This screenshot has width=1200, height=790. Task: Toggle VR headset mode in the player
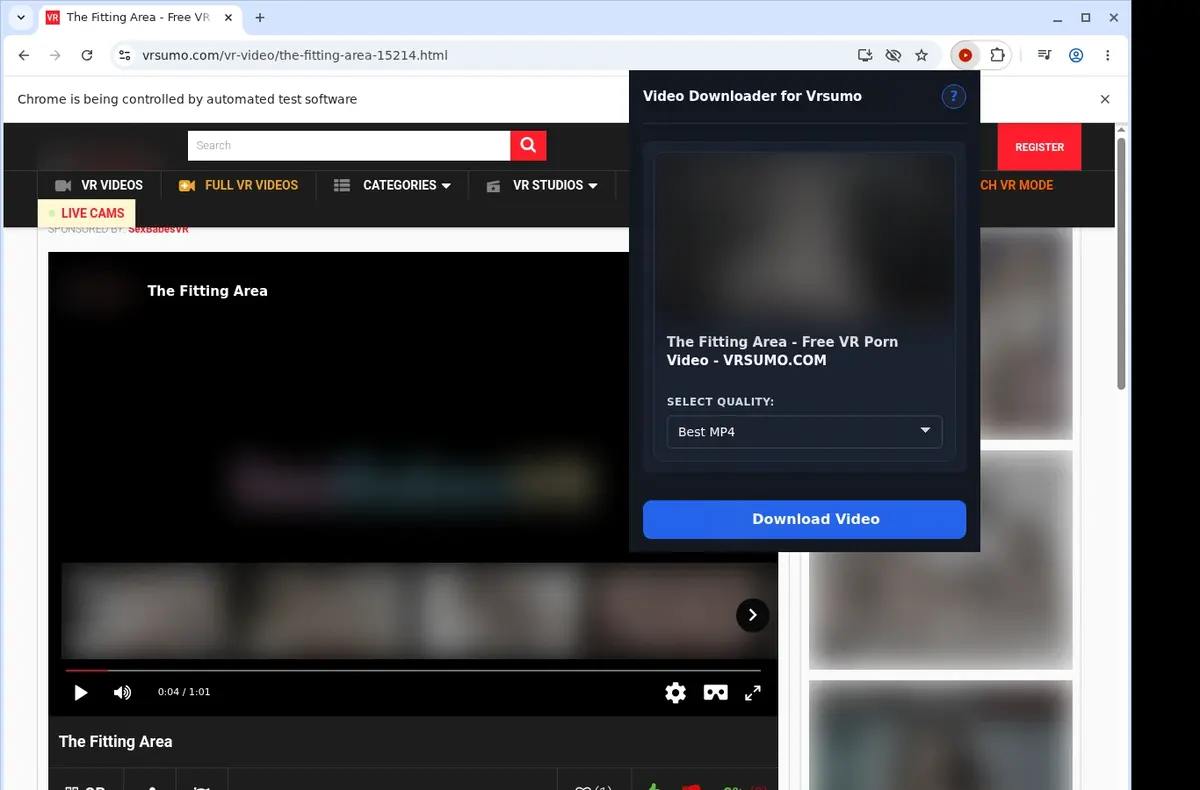715,692
